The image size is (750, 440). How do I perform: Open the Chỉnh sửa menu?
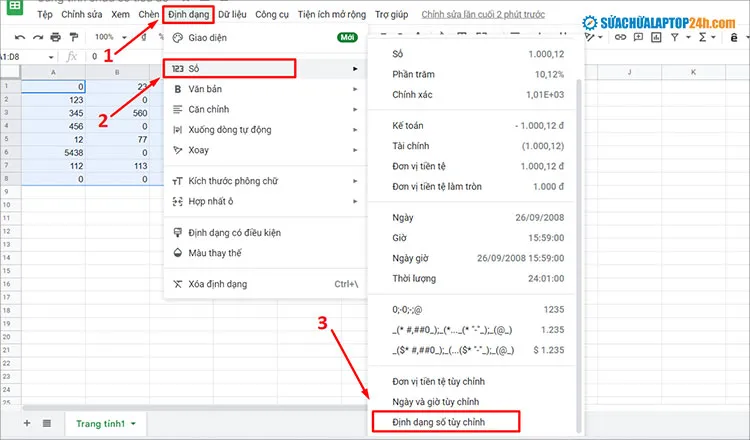pos(82,14)
